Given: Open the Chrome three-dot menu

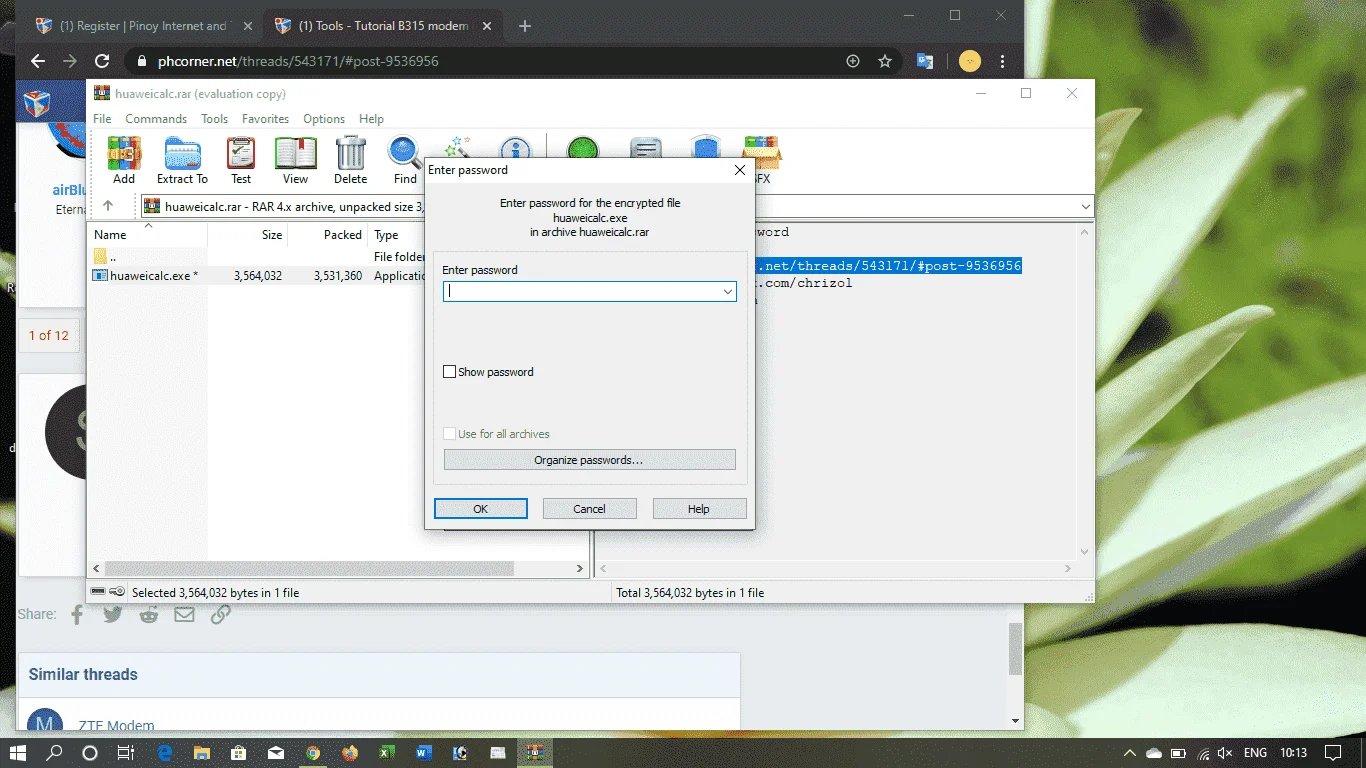Looking at the screenshot, I should point(1003,61).
